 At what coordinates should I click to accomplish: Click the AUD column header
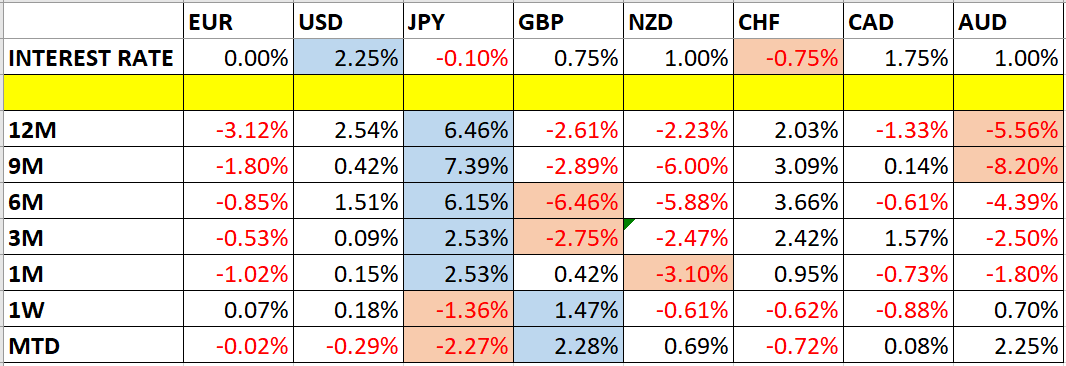click(x=1009, y=23)
